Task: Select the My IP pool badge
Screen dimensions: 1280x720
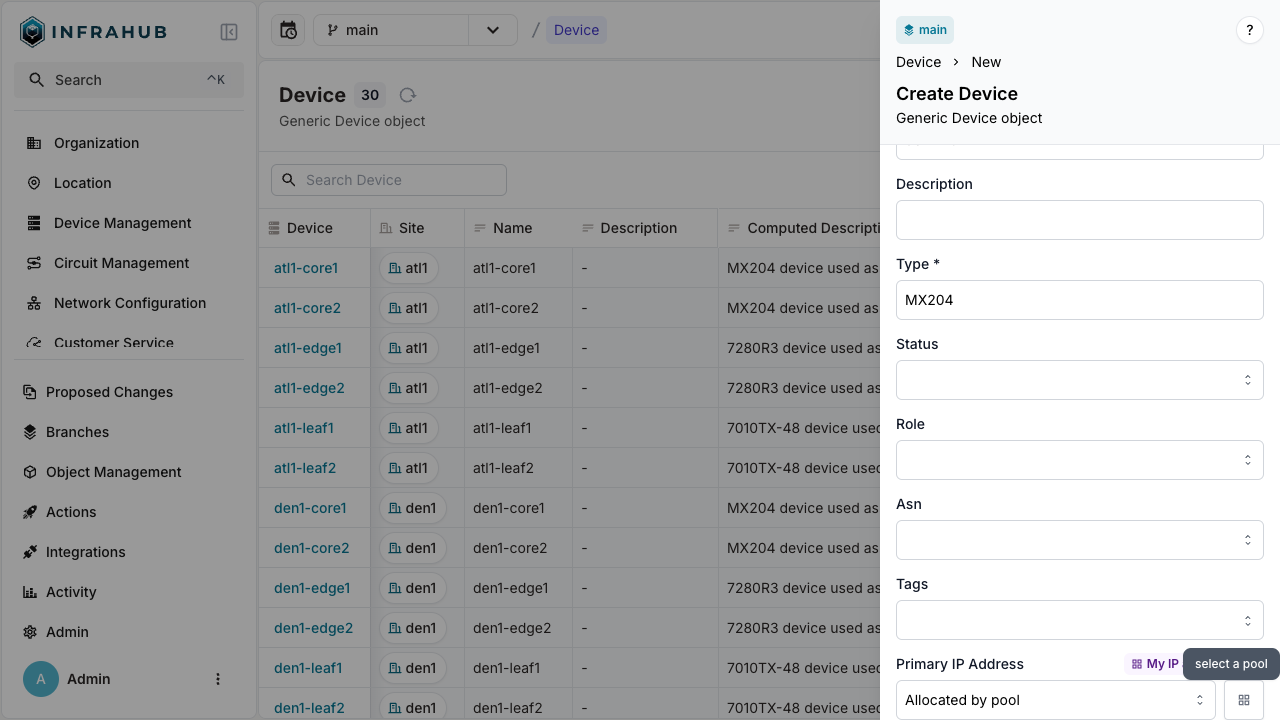Action: [x=1156, y=664]
